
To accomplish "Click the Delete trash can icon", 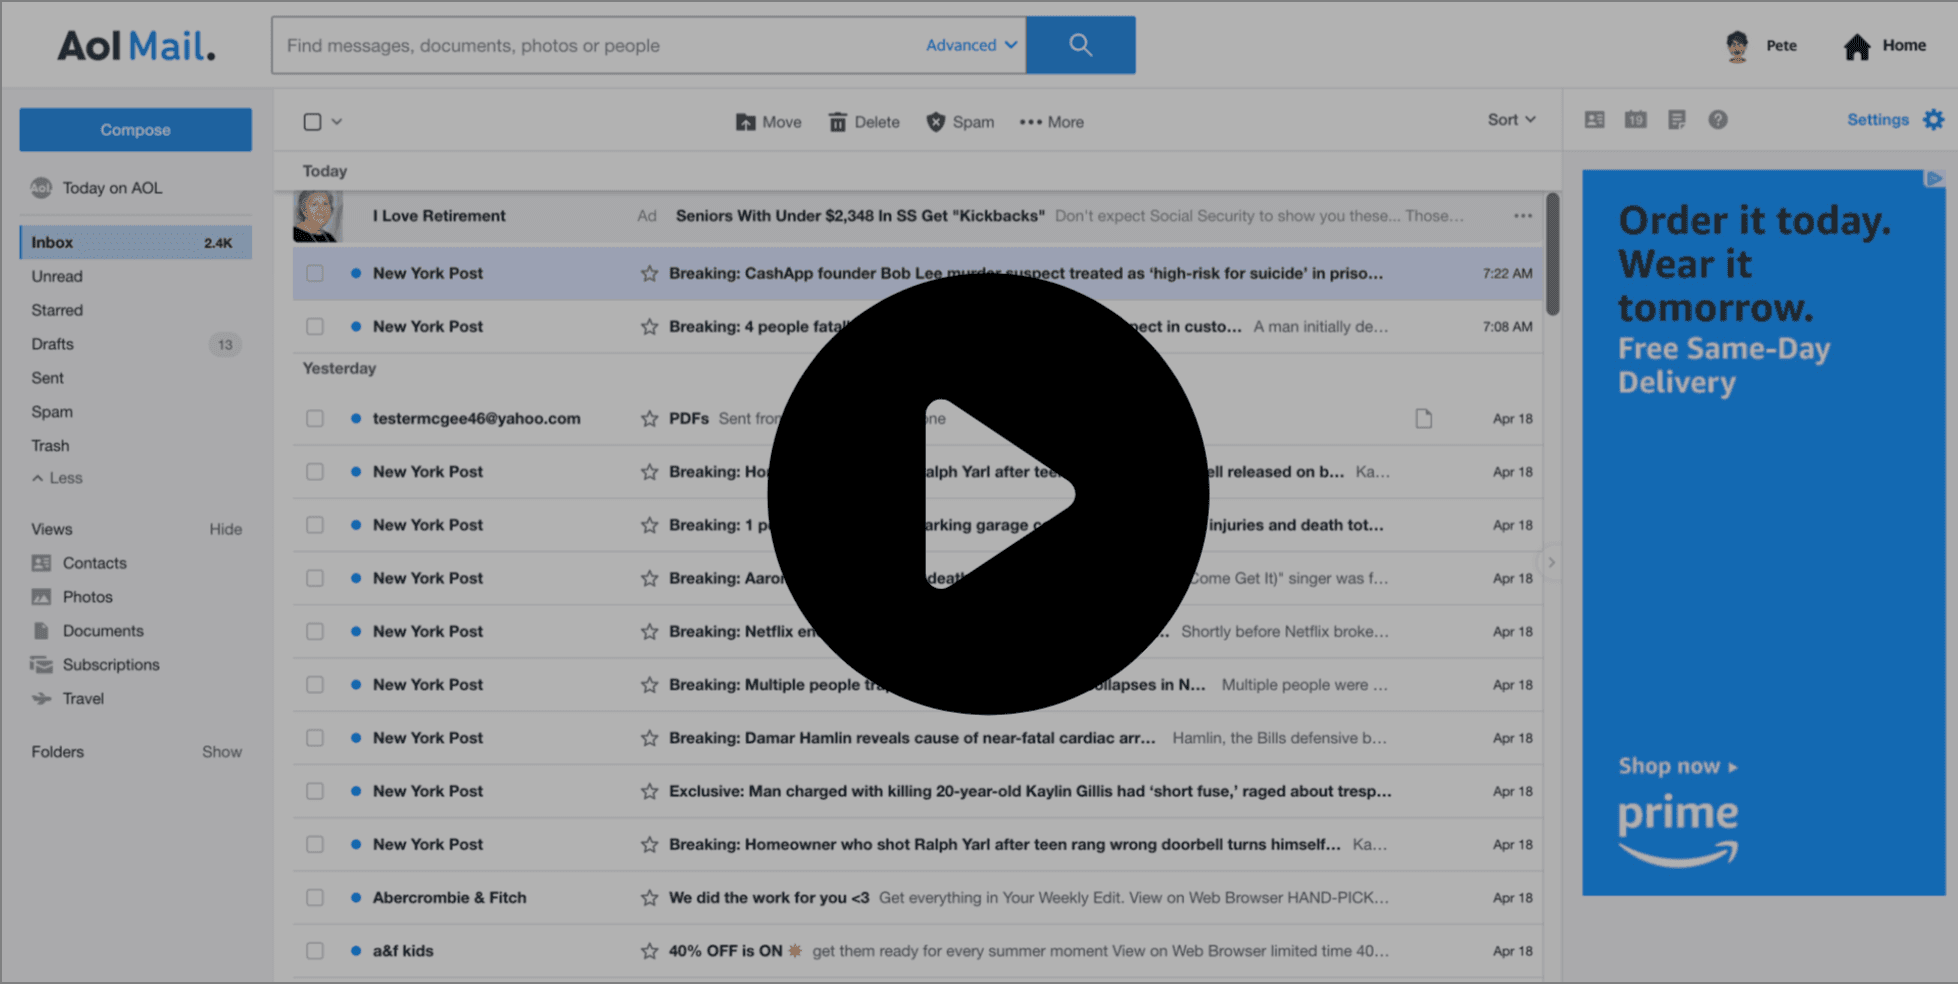I will [x=838, y=122].
